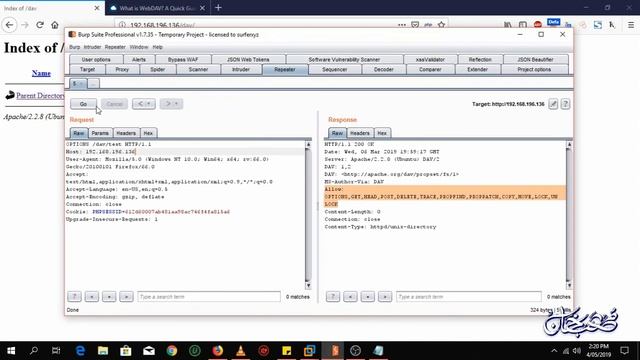Edit target with the pencil icon
Screen dimensions: 640x360
click(x=553, y=104)
